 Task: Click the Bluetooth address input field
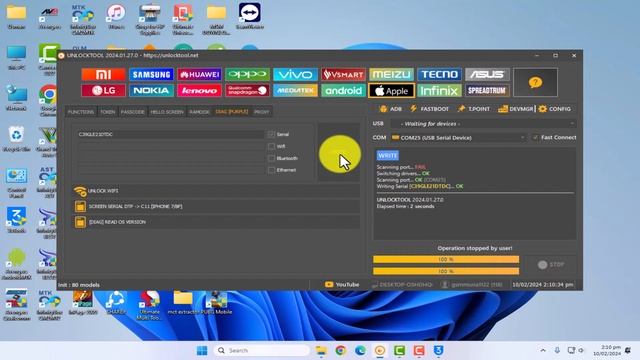pos(171,158)
